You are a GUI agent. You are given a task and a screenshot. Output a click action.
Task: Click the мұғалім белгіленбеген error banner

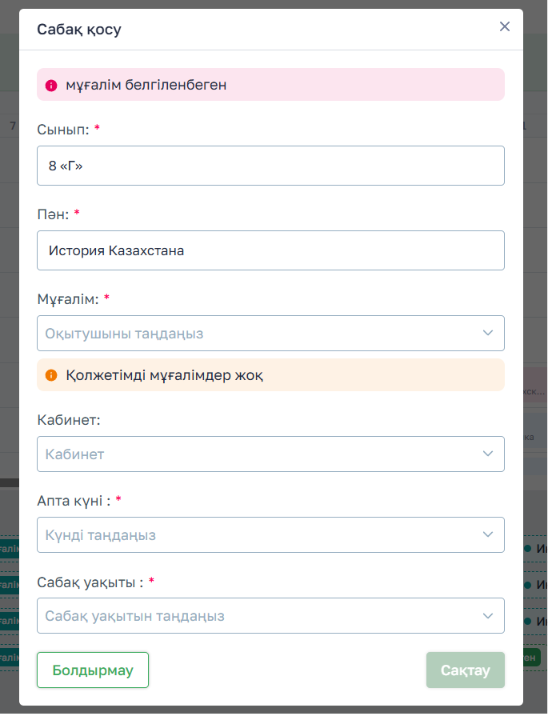(x=271, y=85)
